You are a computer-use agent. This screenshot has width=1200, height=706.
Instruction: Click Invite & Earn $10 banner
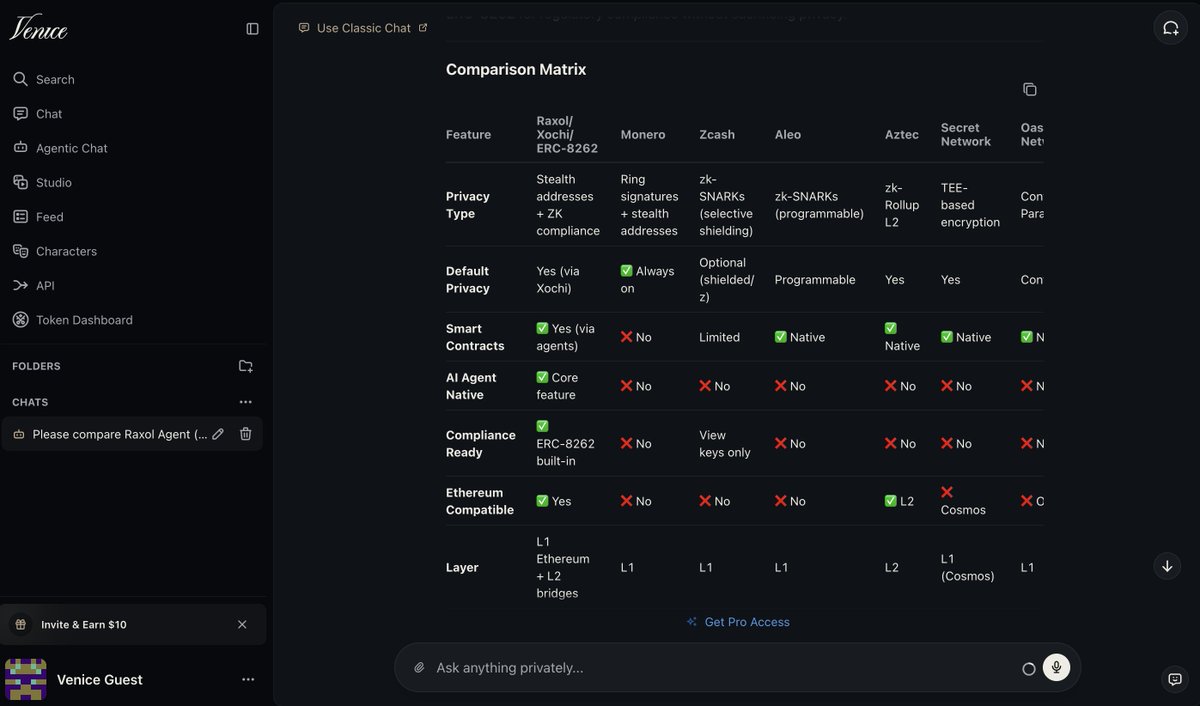(x=133, y=624)
